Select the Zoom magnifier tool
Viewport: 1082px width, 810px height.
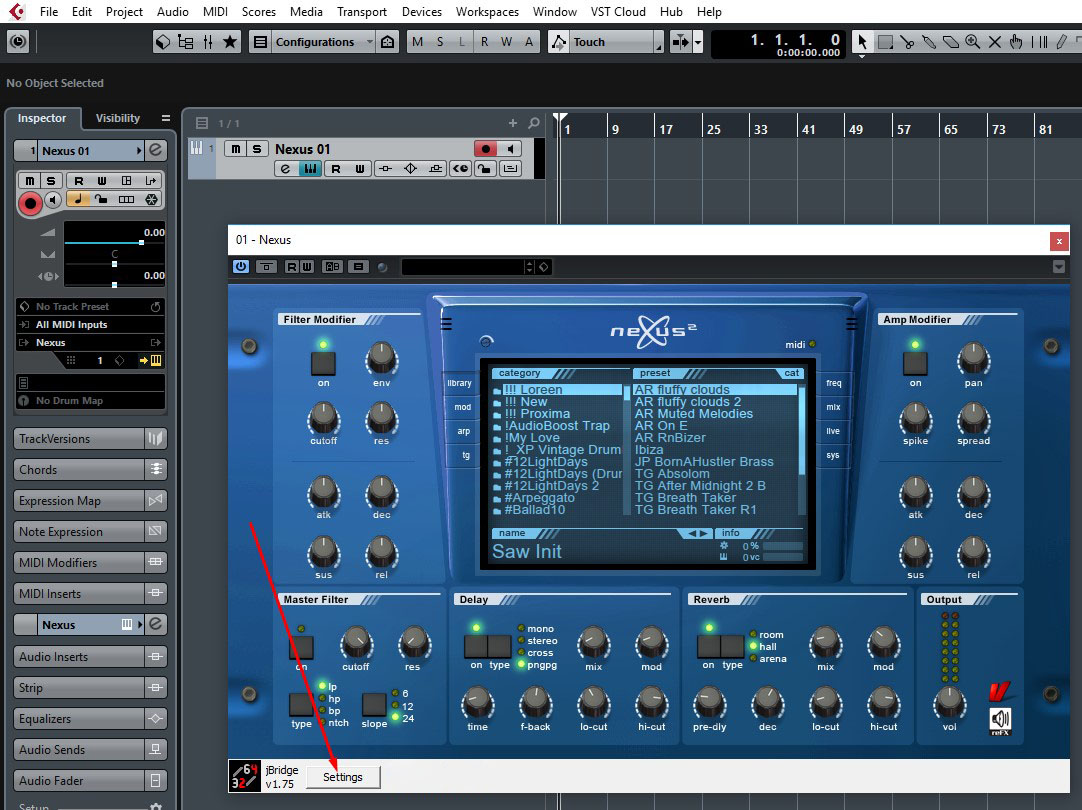click(x=973, y=42)
